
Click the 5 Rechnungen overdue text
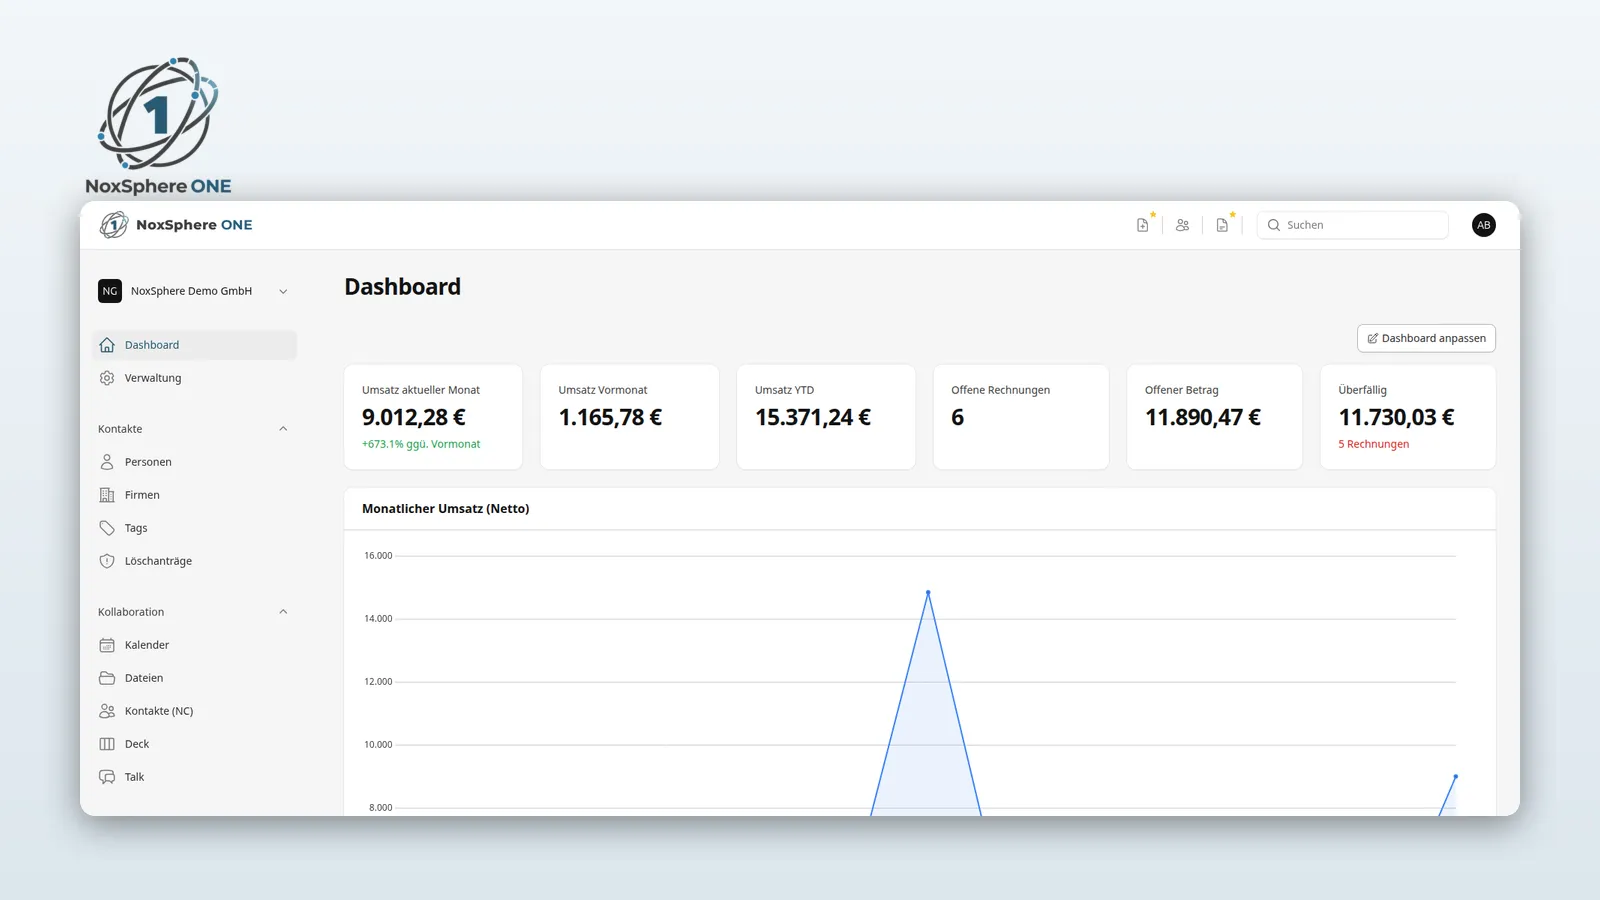coord(1373,444)
